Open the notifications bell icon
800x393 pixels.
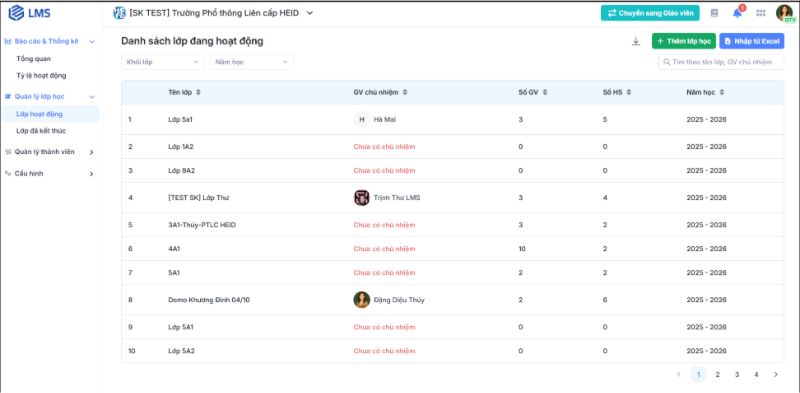pyautogui.click(x=737, y=13)
